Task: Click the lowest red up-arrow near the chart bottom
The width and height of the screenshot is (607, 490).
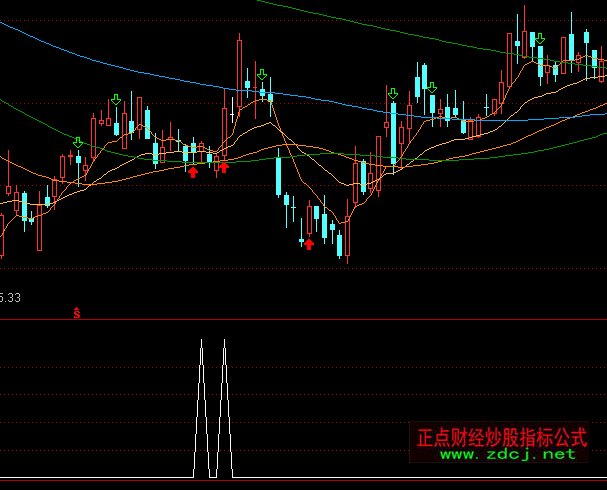Action: point(309,243)
